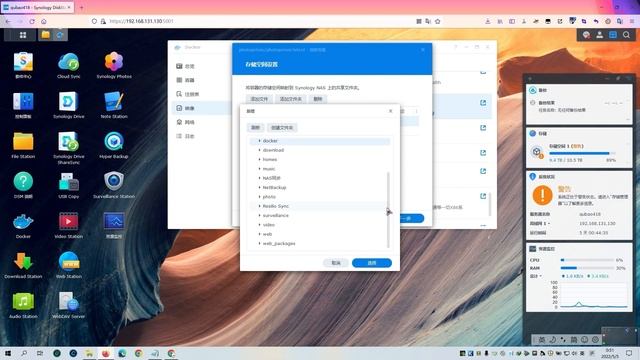
Task: Click CPU usage bar in resource widget
Action: 587,260
